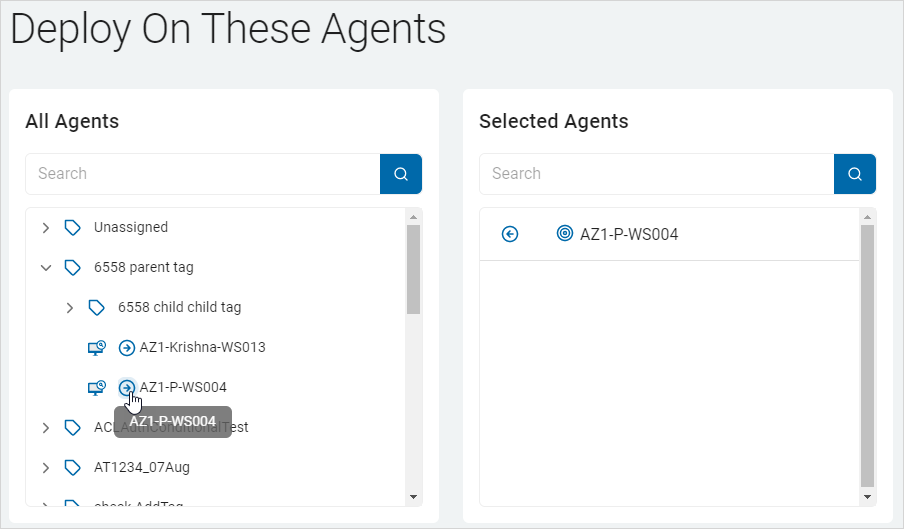The height and width of the screenshot is (529, 904).
Task: Remove AZ1-P-WS004 using the left arrow icon
Action: (x=510, y=234)
